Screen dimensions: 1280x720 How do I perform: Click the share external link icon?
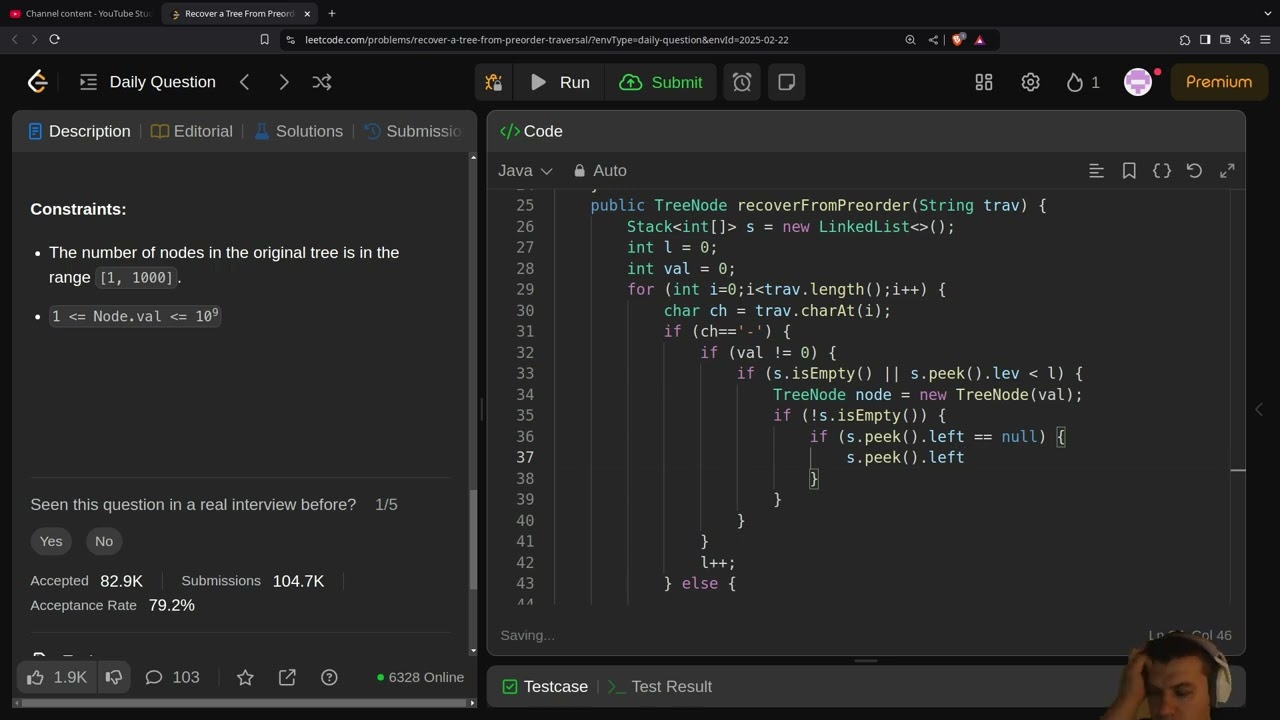tap(287, 677)
